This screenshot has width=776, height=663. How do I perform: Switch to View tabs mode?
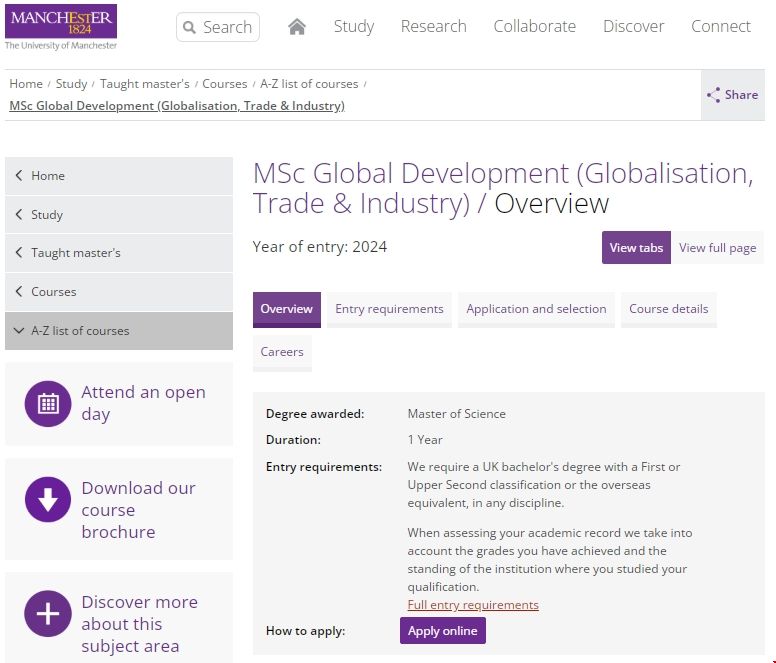click(636, 248)
